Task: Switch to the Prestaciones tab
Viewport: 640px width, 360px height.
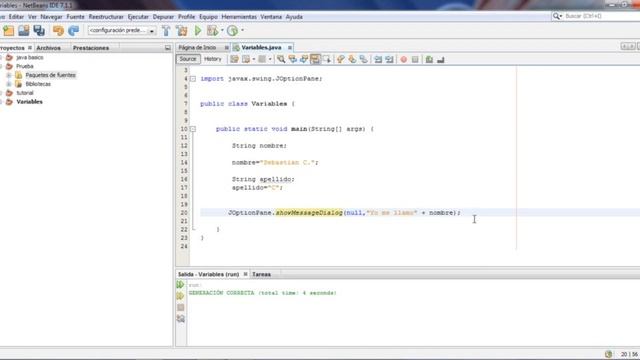Action: pyautogui.click(x=91, y=48)
